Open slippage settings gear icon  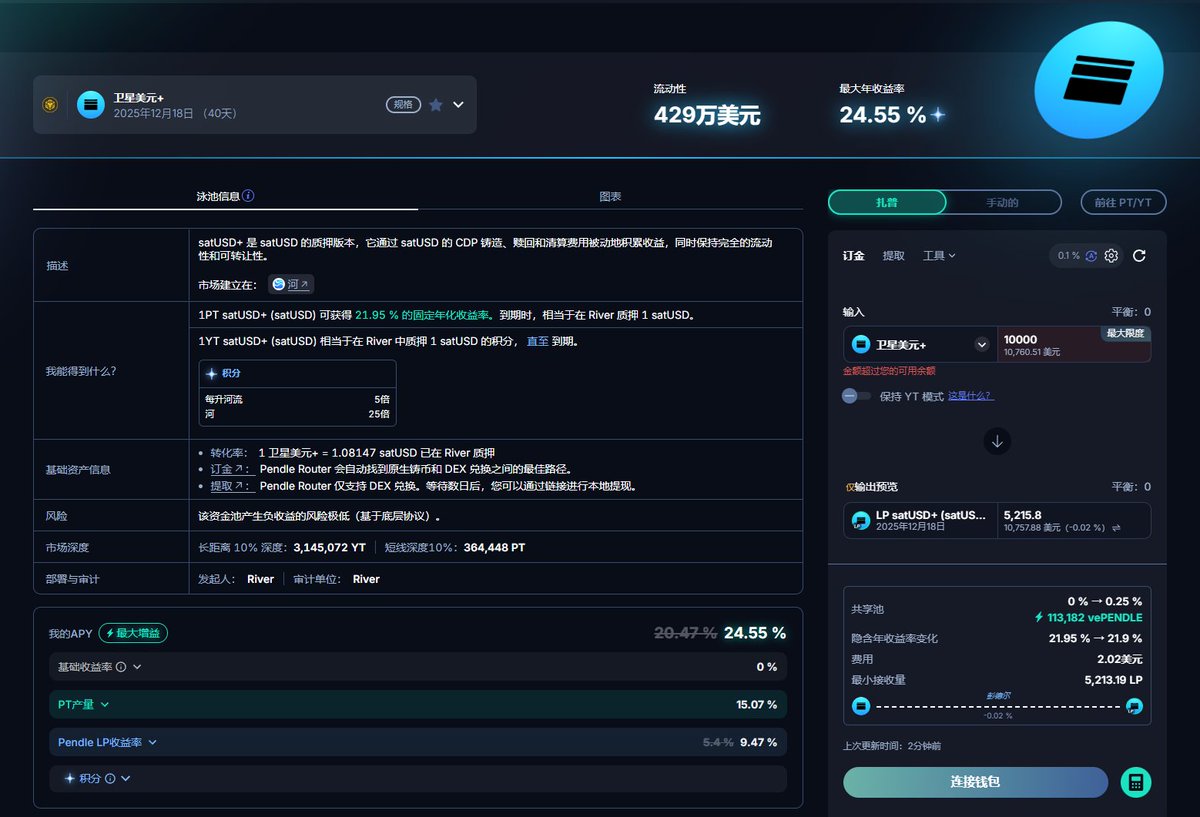tap(1111, 256)
